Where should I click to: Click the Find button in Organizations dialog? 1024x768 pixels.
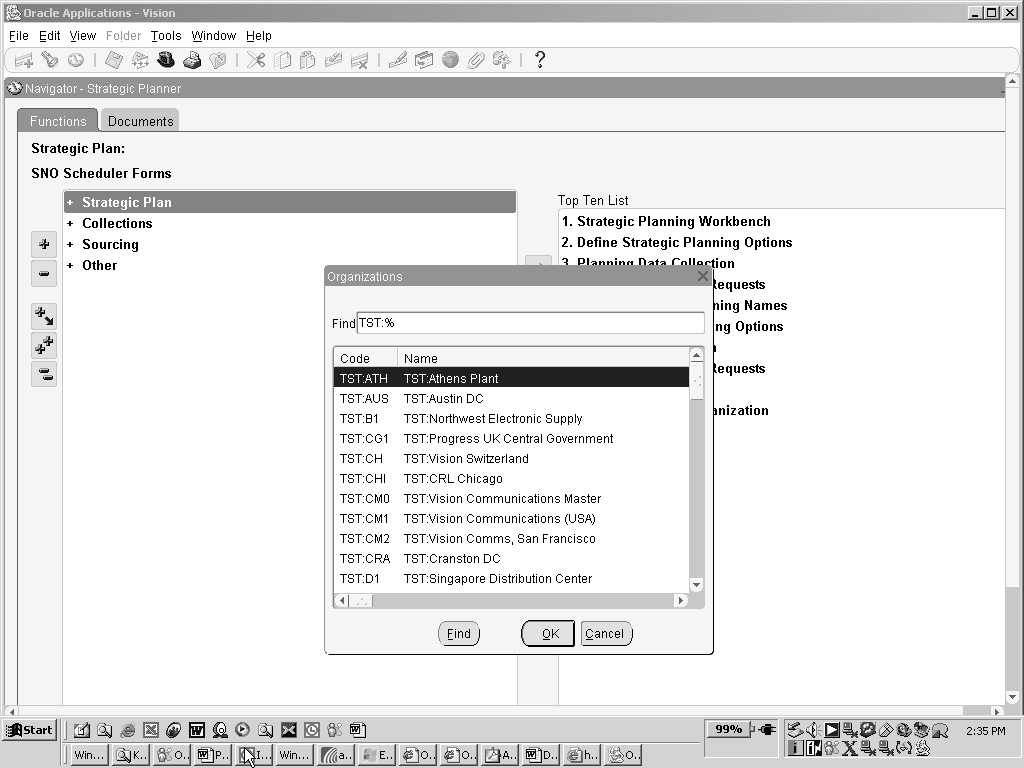coord(458,633)
